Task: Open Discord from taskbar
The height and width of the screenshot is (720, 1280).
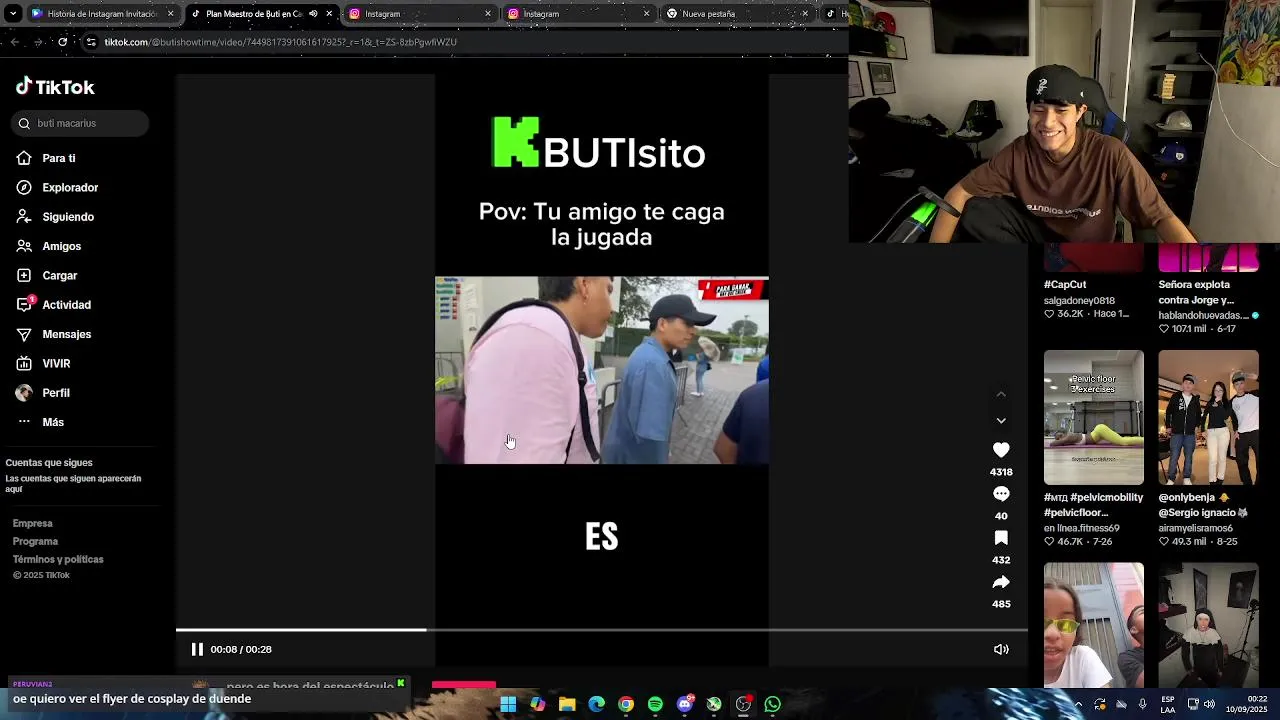Action: [x=685, y=704]
